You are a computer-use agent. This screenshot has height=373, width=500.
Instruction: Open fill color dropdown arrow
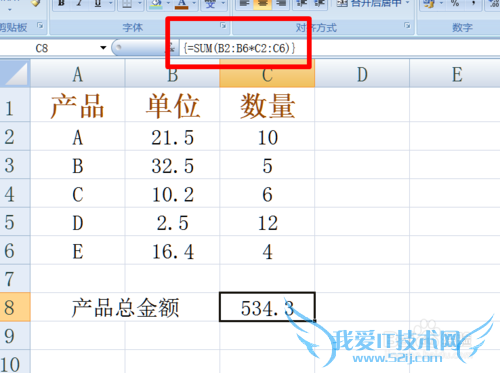tap(168, 4)
